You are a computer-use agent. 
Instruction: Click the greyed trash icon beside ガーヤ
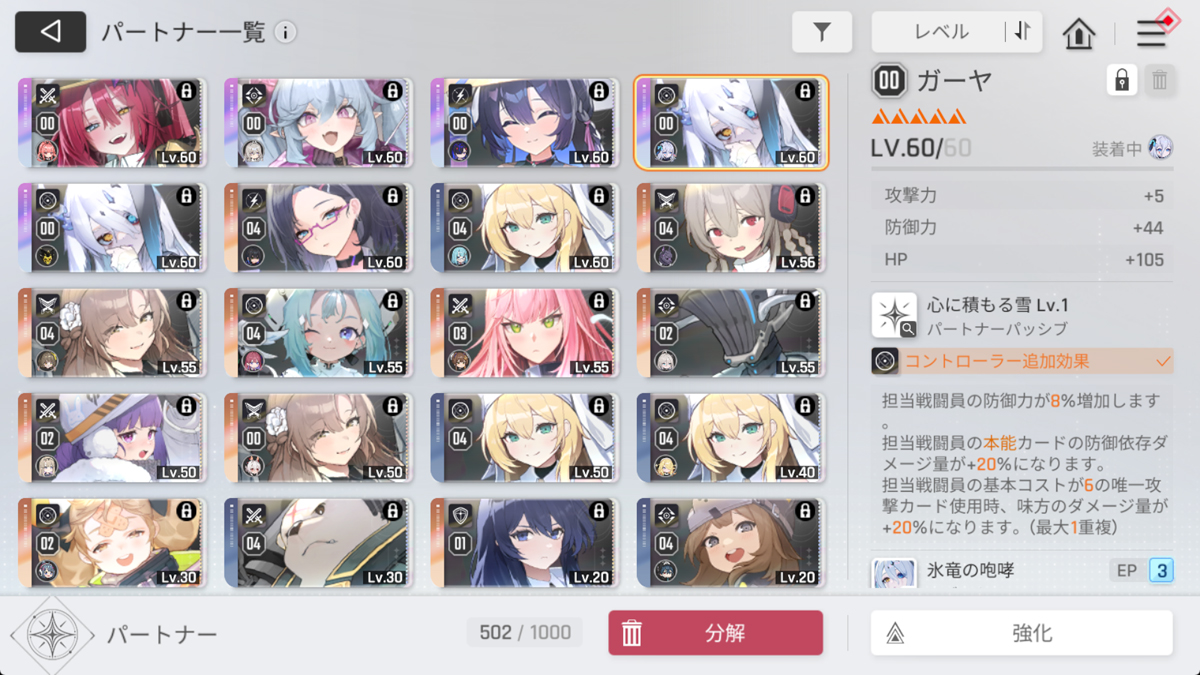[x=1159, y=80]
